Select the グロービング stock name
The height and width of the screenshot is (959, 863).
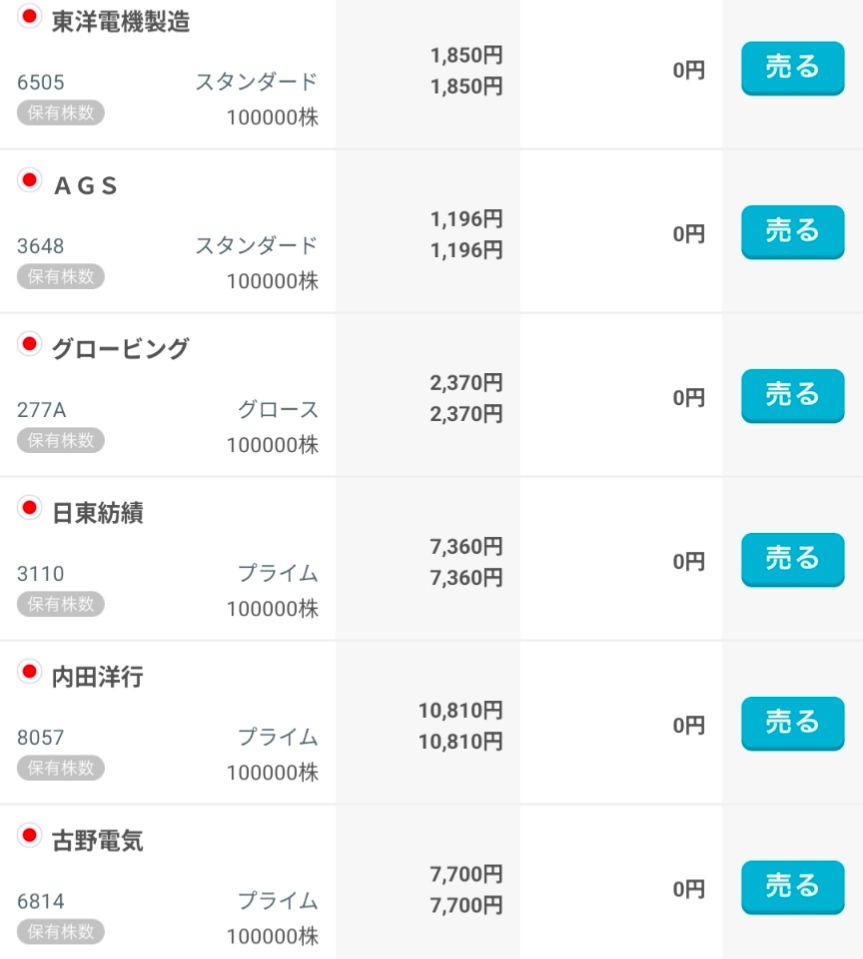(120, 350)
